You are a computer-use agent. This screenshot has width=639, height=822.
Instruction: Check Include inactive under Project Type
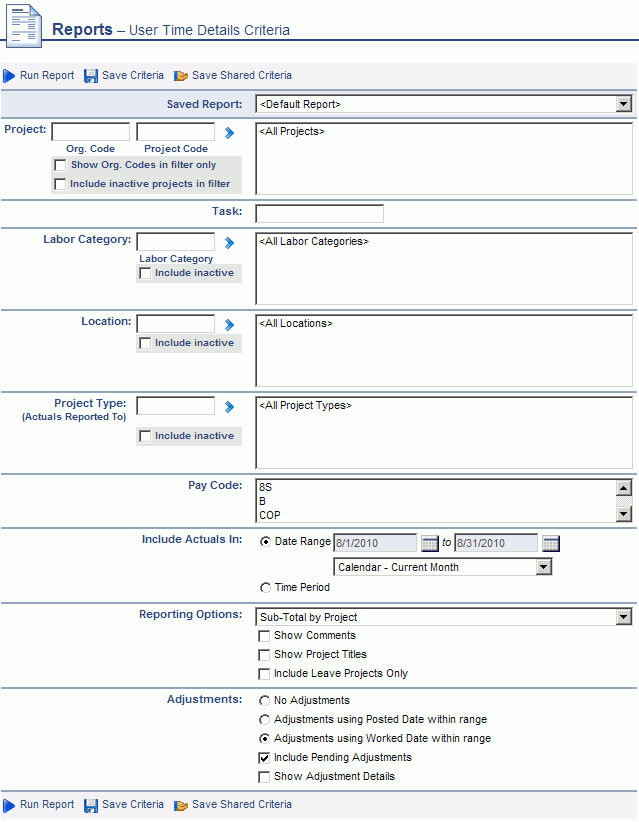[145, 436]
